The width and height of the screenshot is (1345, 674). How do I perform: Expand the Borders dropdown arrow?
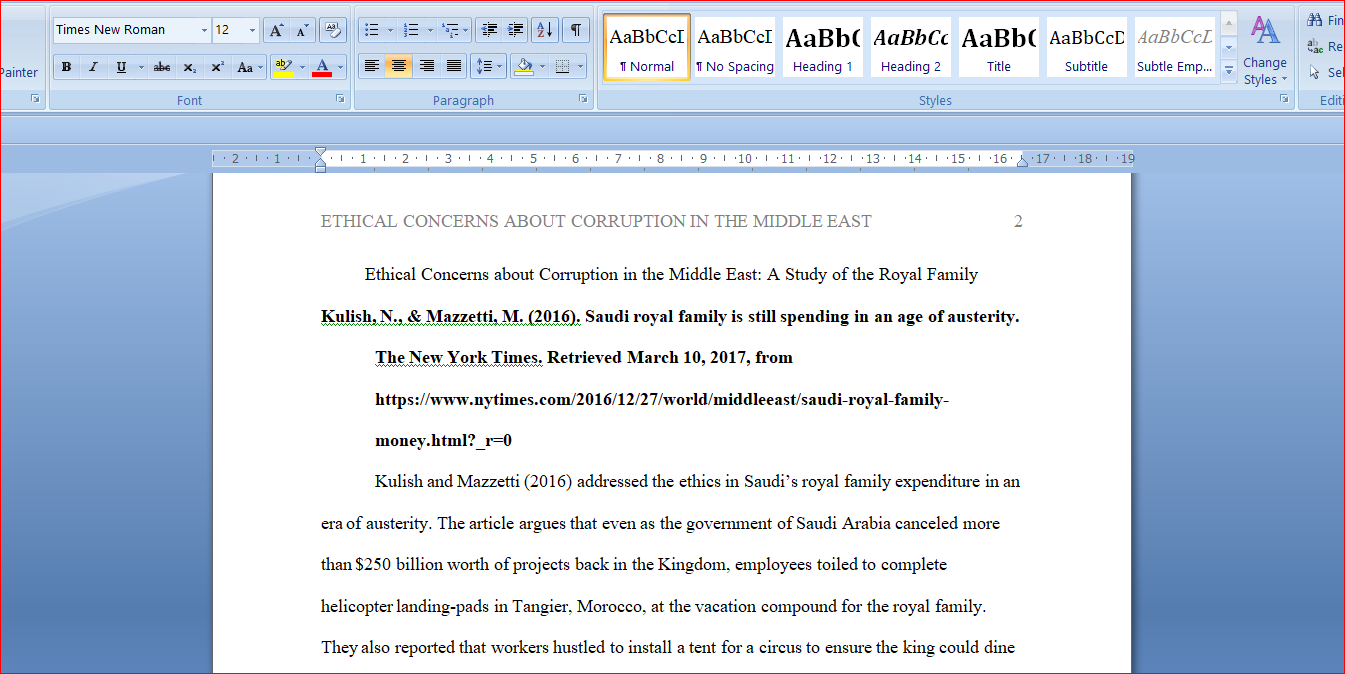click(x=581, y=67)
